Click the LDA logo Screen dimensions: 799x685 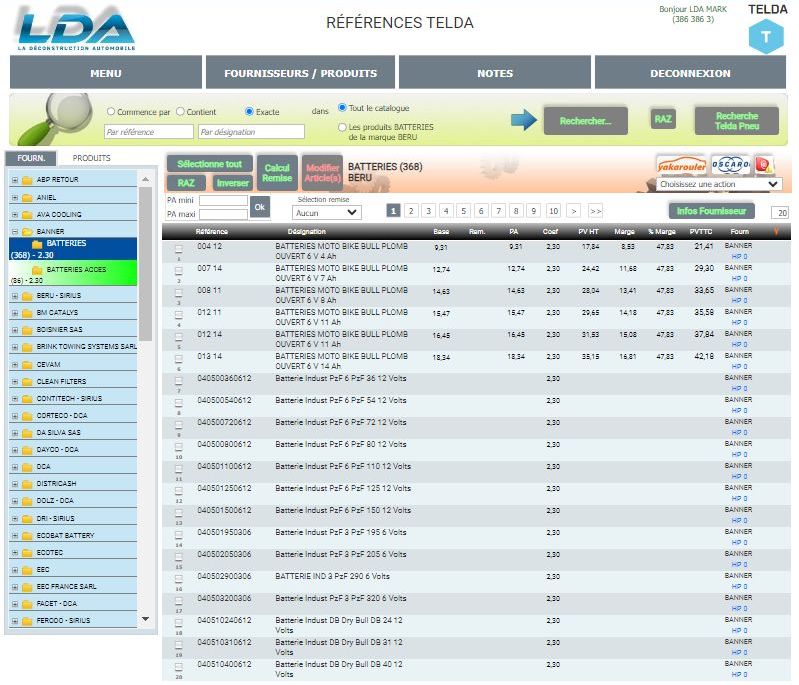(75, 28)
